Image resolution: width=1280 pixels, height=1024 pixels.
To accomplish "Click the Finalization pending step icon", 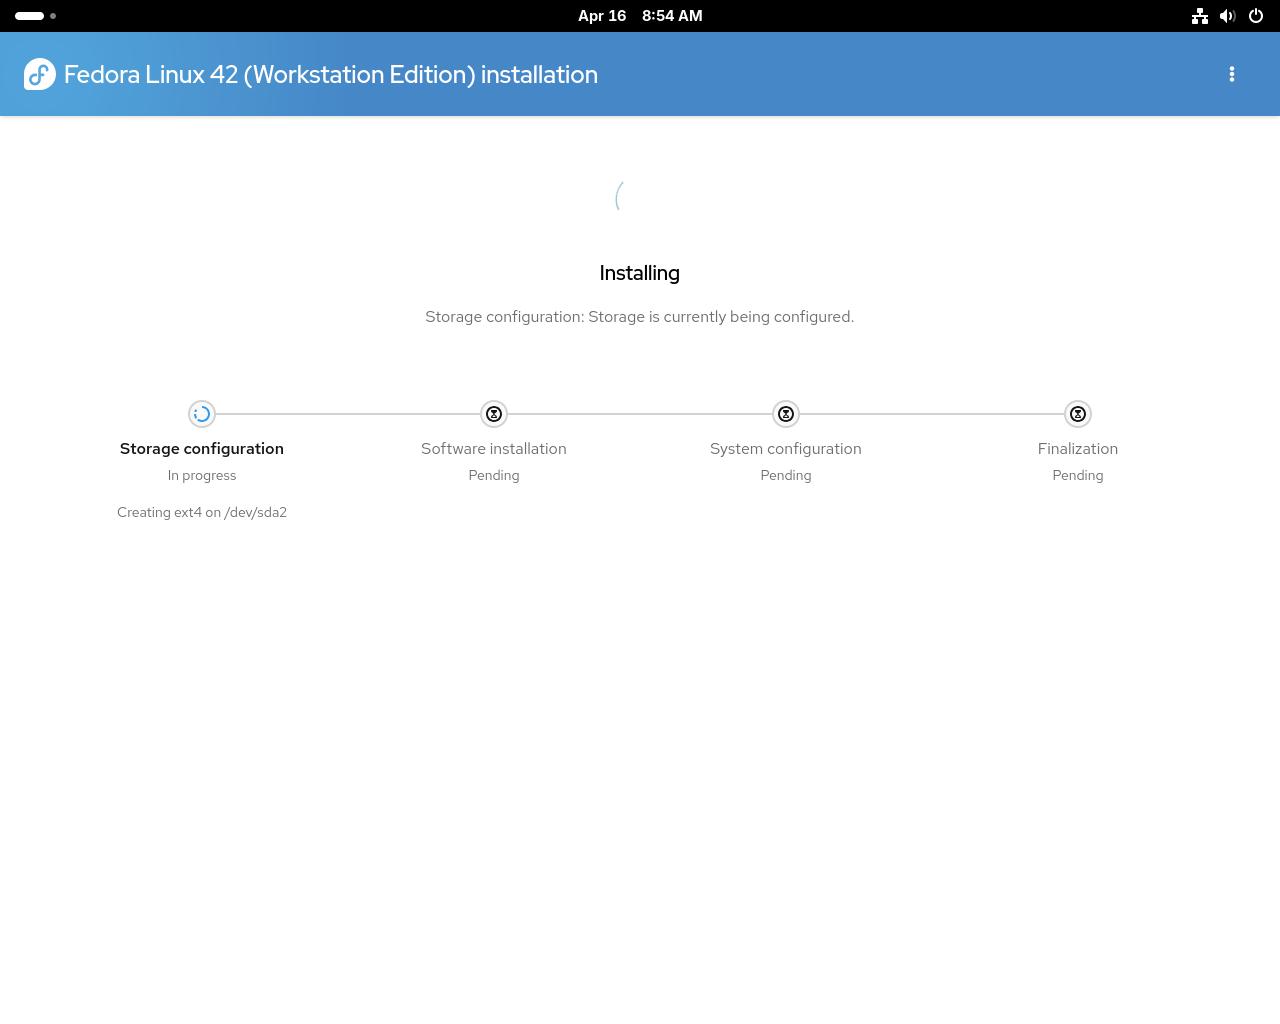I will point(1078,414).
